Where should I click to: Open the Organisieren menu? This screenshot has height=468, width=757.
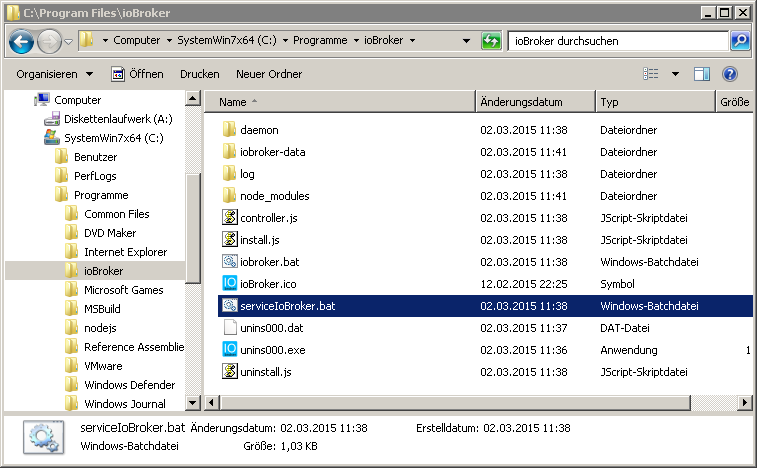click(x=54, y=74)
